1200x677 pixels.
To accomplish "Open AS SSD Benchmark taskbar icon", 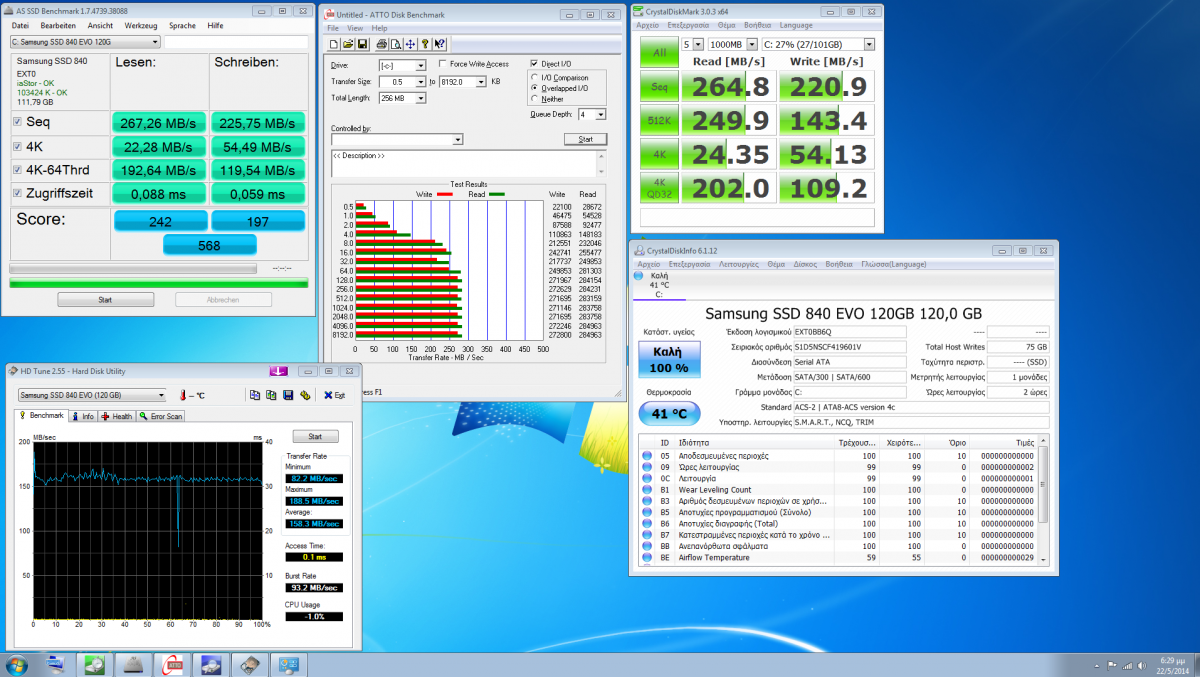I will (133, 664).
